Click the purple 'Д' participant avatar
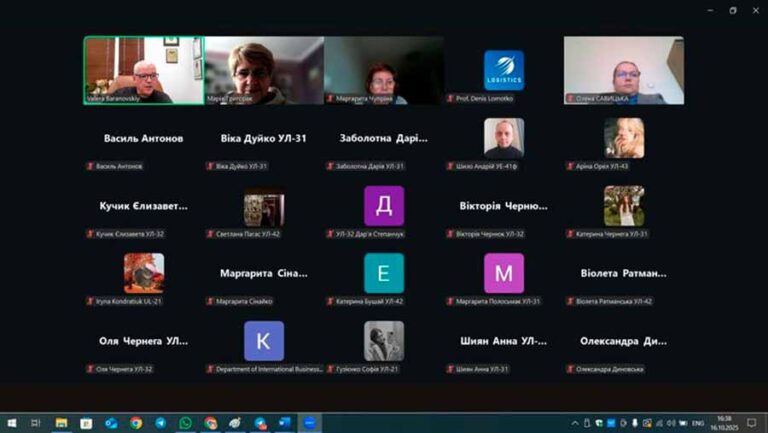The image size is (768, 433). (383, 205)
